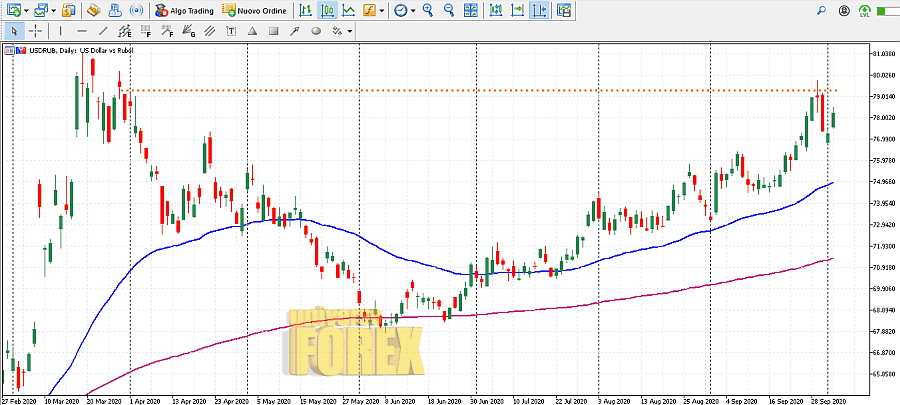Expand the timeframe clock dropdown

click(412, 10)
